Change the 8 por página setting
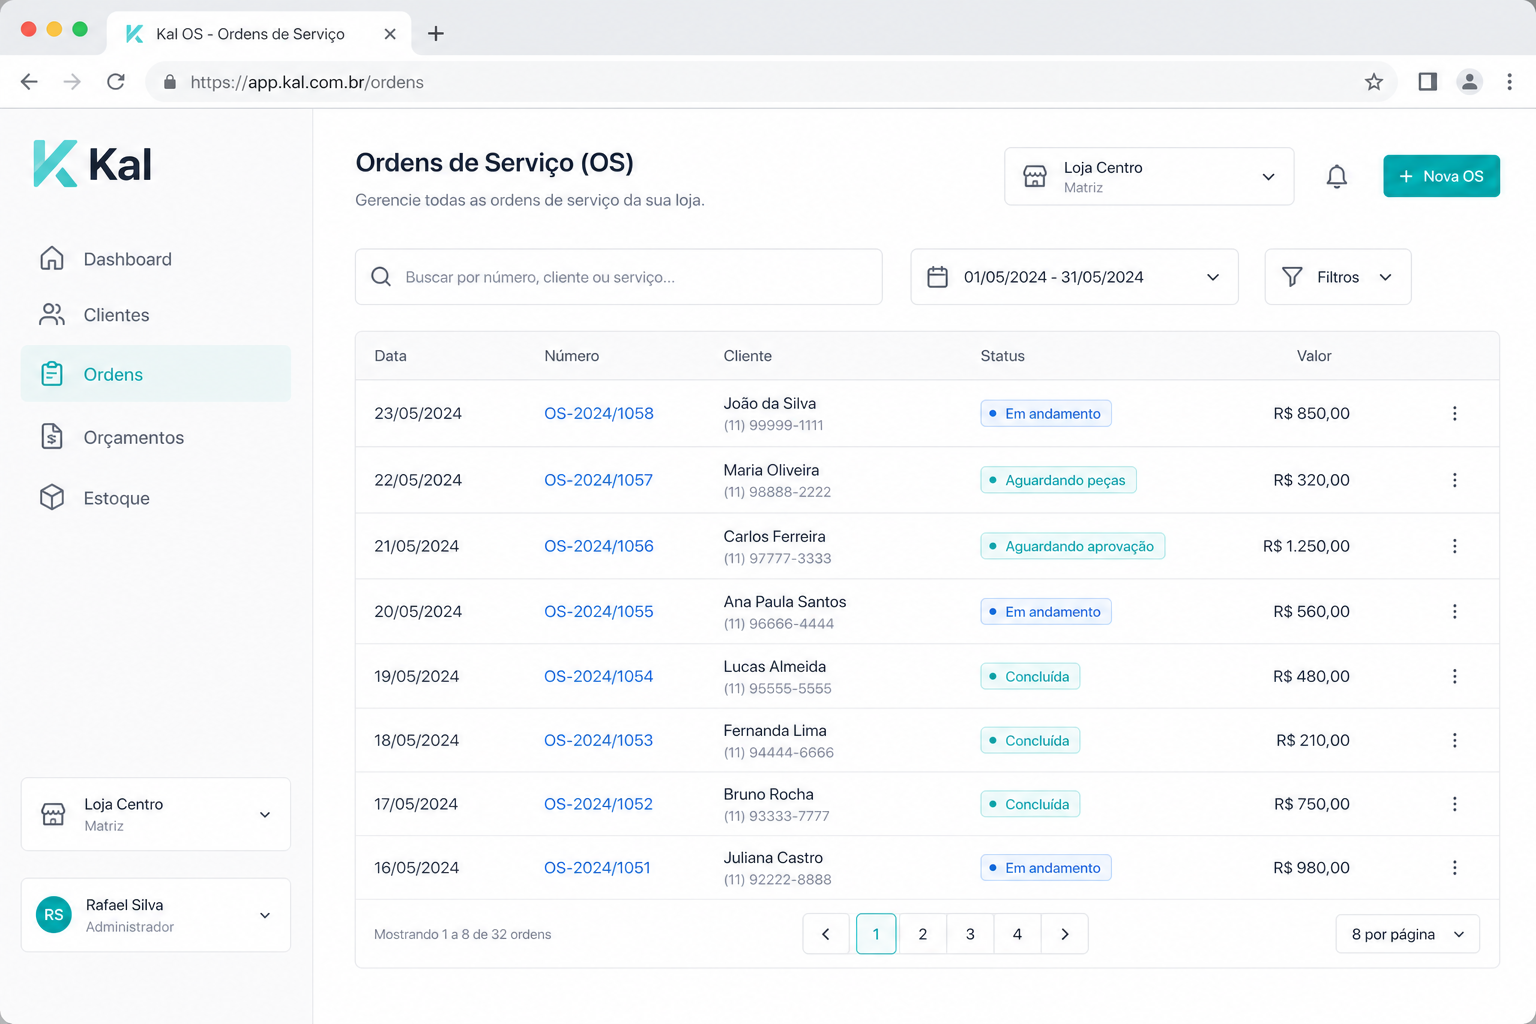1536x1024 pixels. click(x=1407, y=934)
